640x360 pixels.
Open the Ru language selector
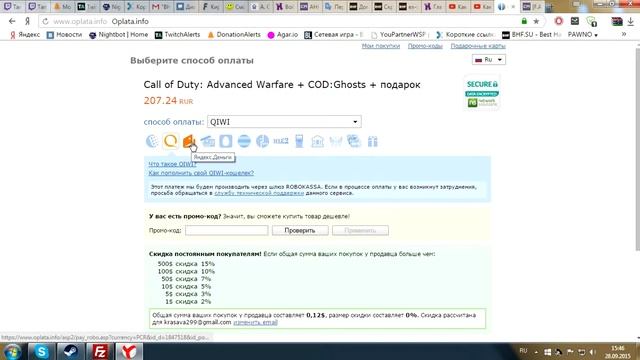[489, 60]
